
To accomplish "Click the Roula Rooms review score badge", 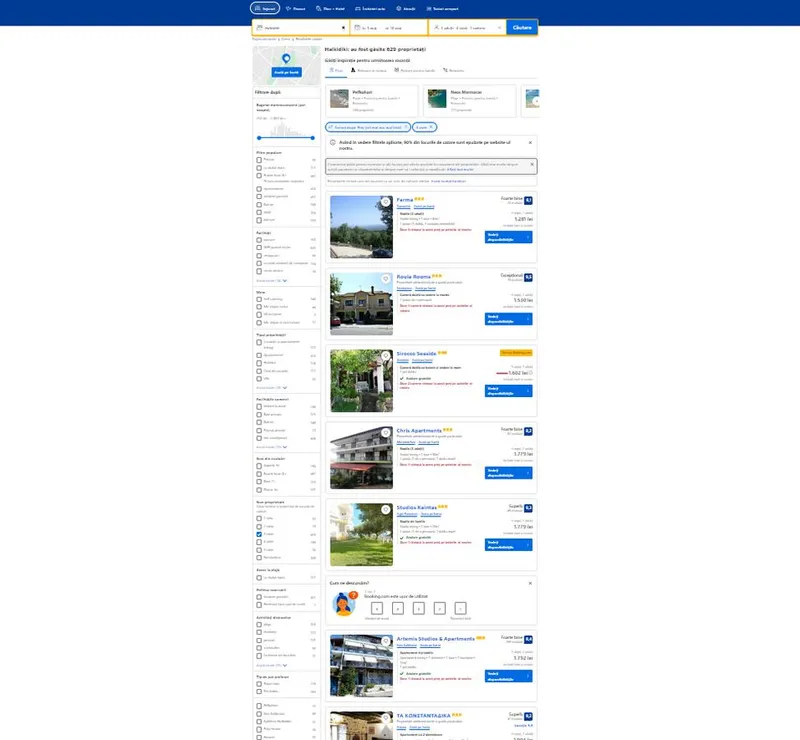I will click(529, 278).
